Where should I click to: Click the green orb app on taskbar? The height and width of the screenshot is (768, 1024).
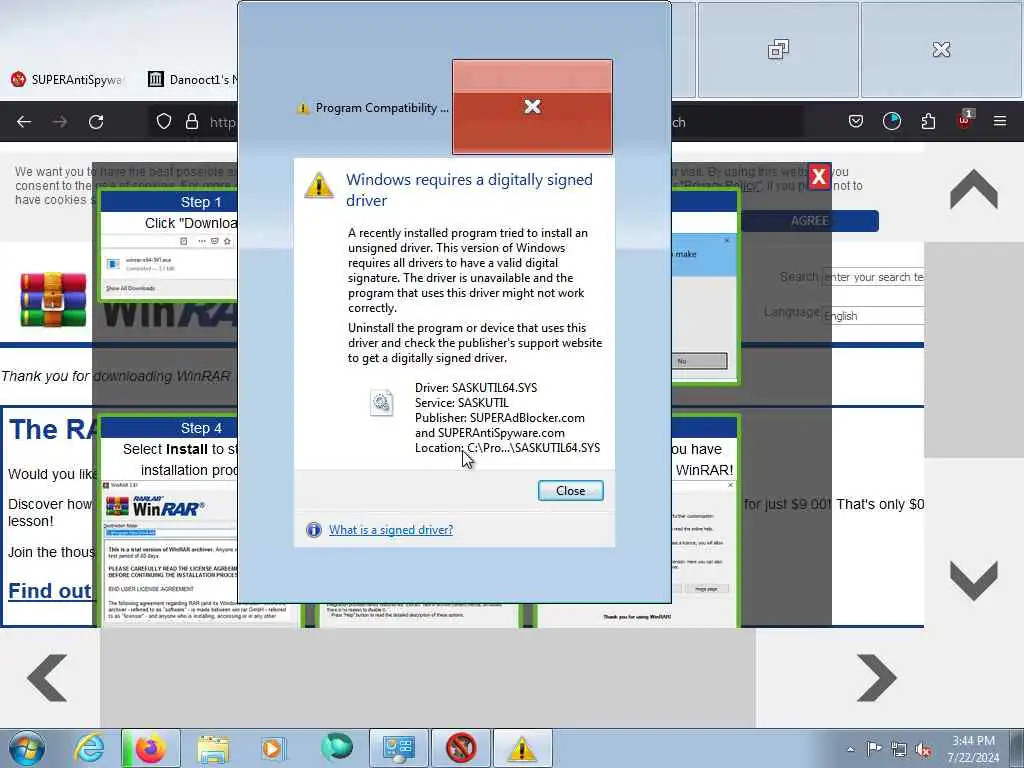(x=336, y=747)
